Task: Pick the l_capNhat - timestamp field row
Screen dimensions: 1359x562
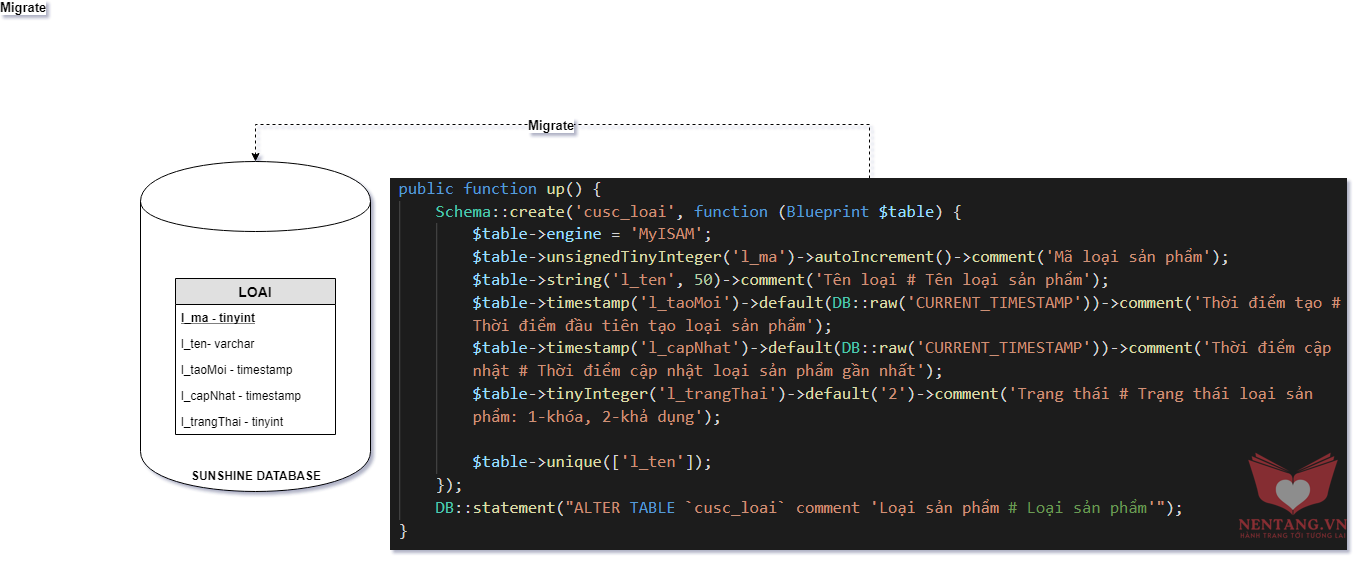Action: tap(241, 396)
